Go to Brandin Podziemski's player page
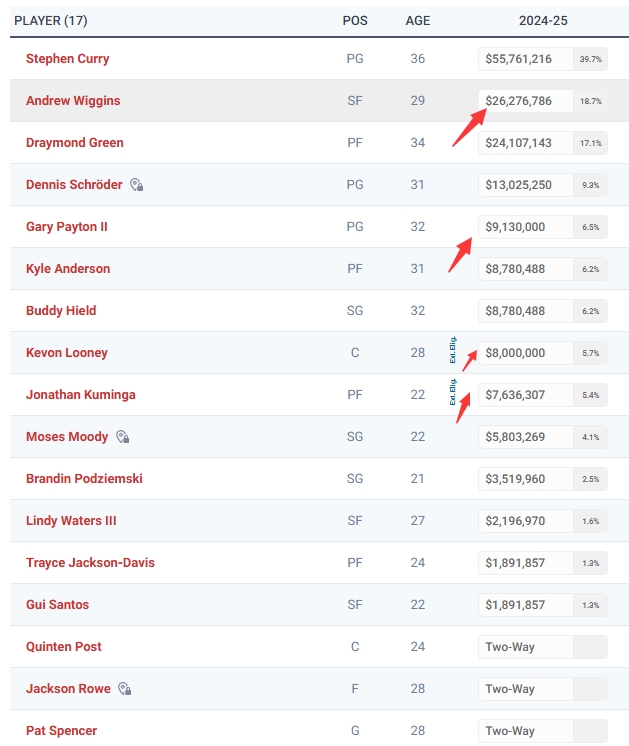The height and width of the screenshot is (746, 629). [84, 479]
